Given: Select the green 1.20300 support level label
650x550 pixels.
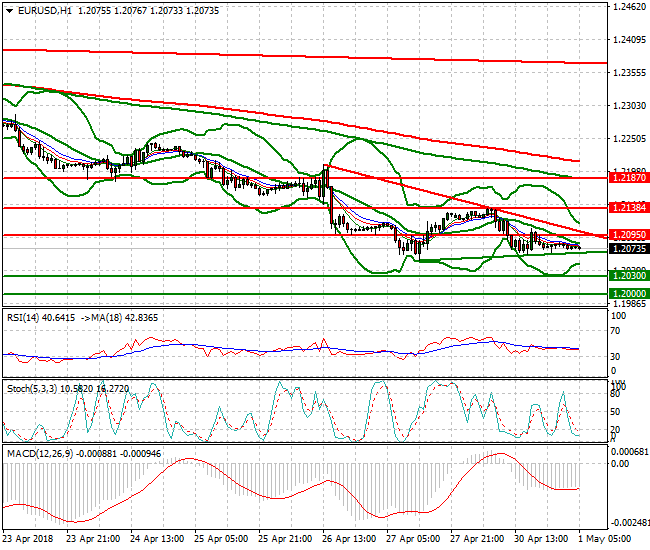Looking at the screenshot, I should [x=629, y=276].
